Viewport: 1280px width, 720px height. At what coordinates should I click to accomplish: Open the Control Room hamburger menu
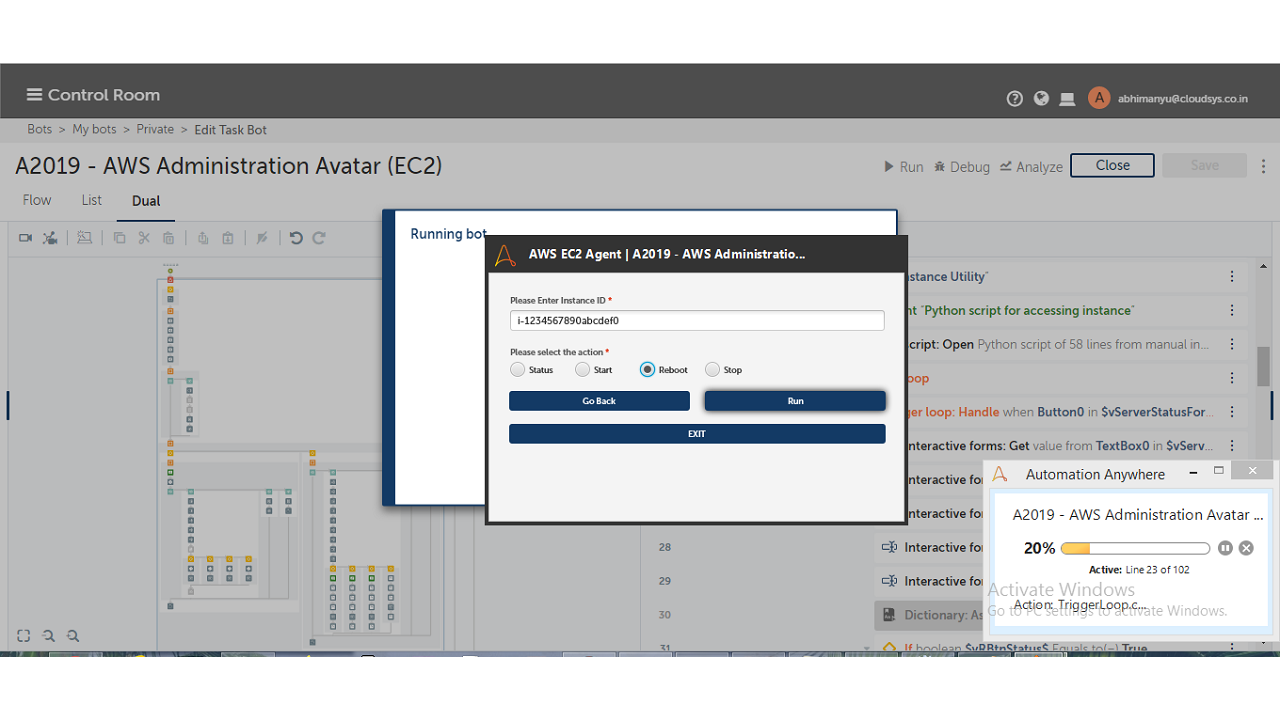point(34,95)
